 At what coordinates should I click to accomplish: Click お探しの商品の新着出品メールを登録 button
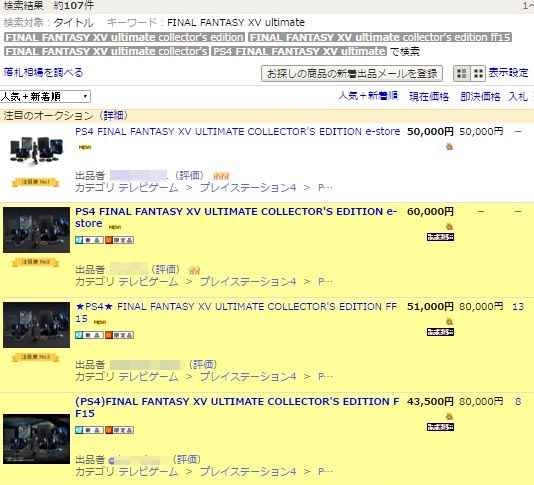click(352, 74)
